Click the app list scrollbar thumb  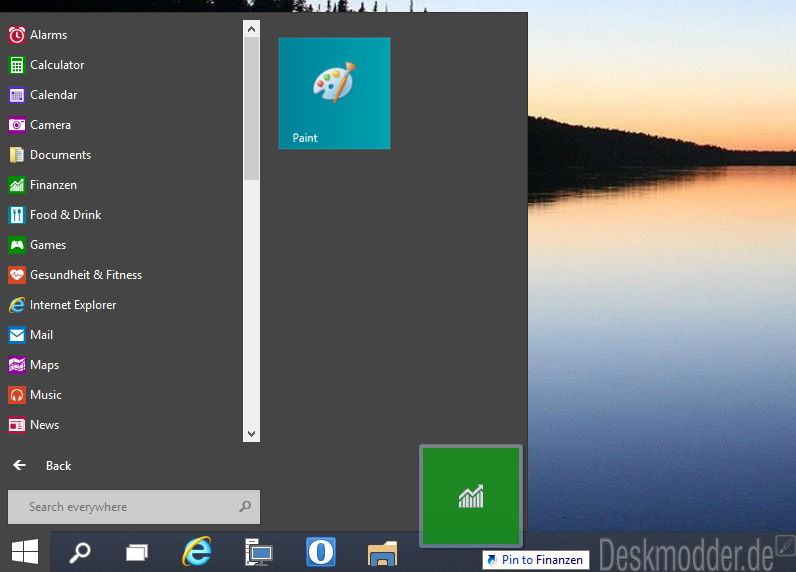coord(251,109)
